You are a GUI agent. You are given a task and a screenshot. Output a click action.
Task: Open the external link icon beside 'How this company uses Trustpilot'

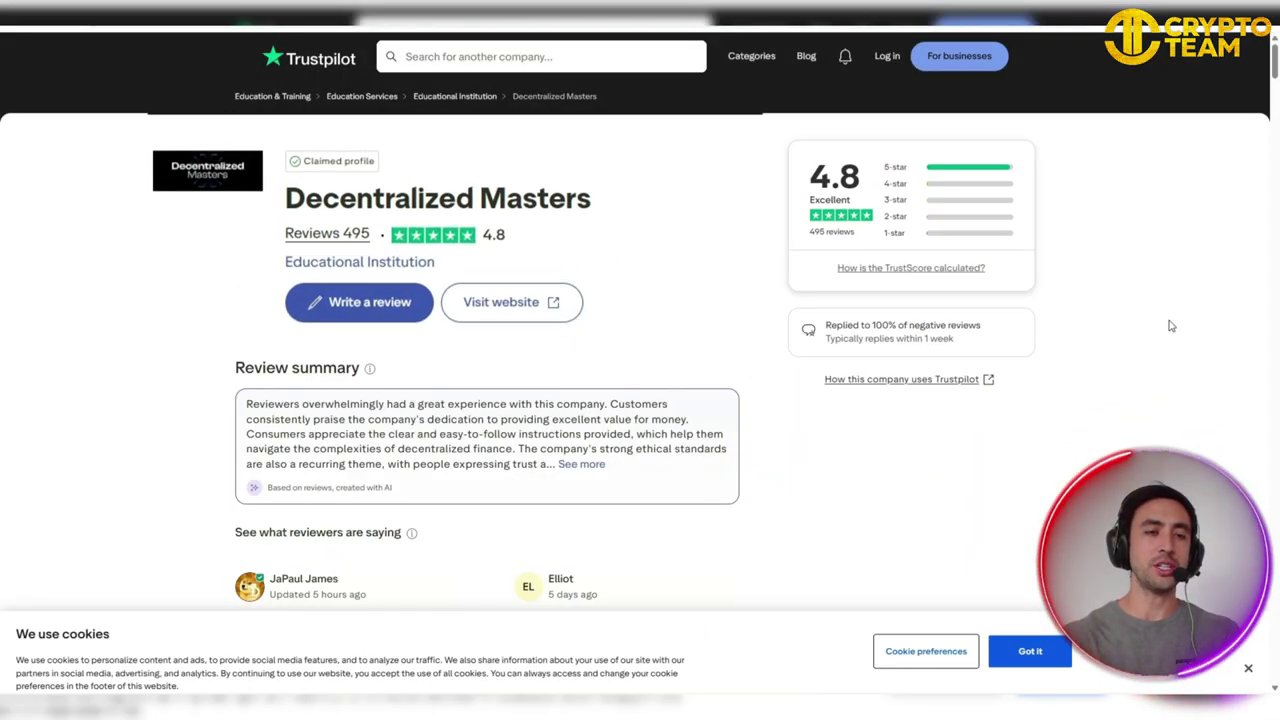coord(988,379)
